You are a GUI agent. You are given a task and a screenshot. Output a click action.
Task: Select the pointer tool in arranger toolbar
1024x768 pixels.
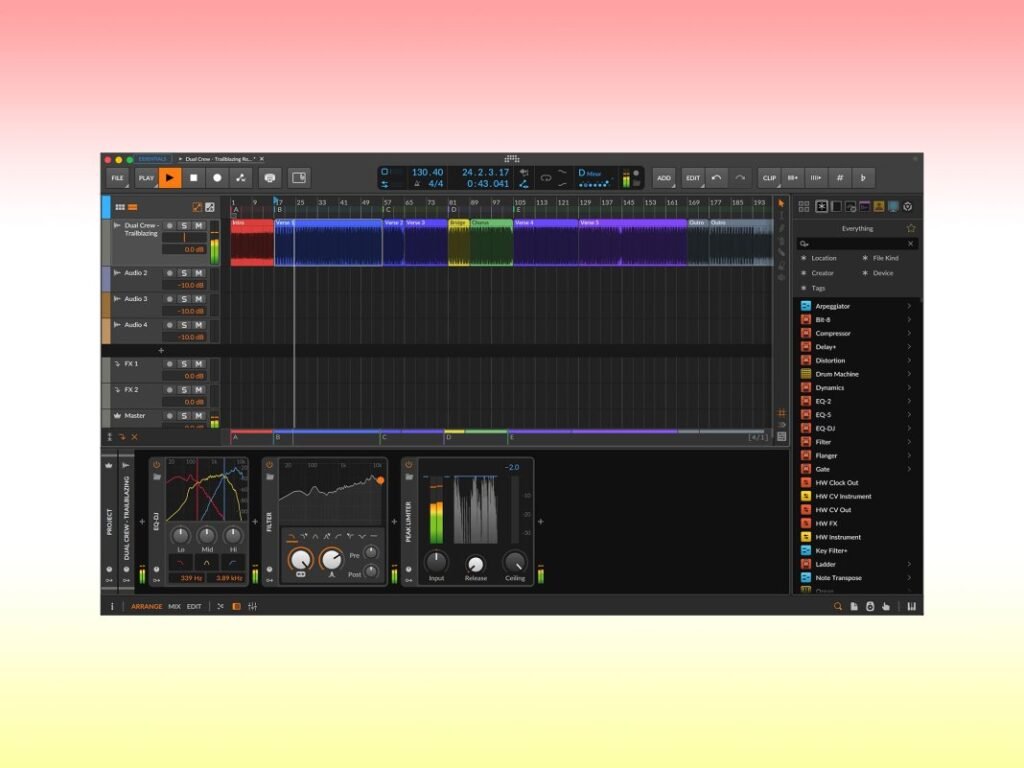781,204
